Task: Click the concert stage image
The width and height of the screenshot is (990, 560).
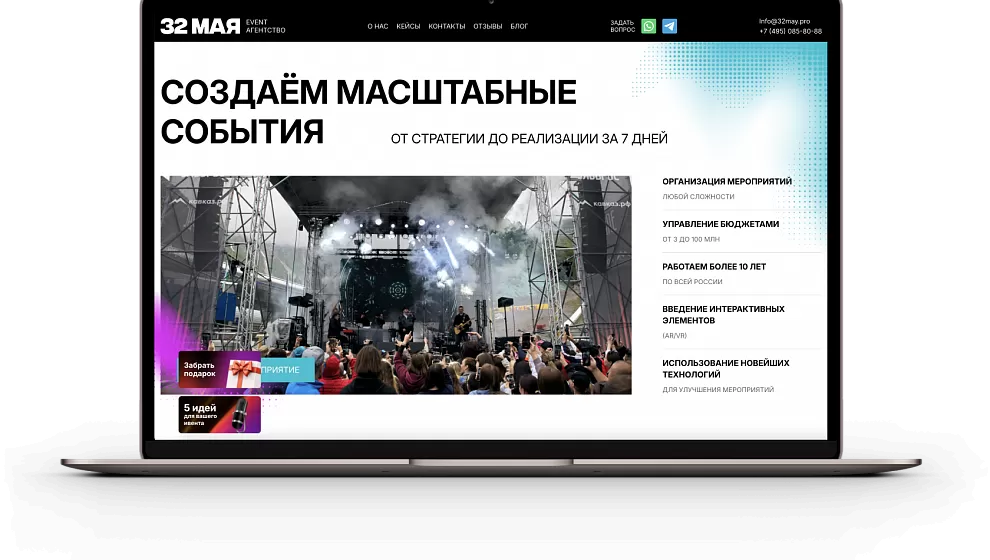Action: click(x=396, y=285)
